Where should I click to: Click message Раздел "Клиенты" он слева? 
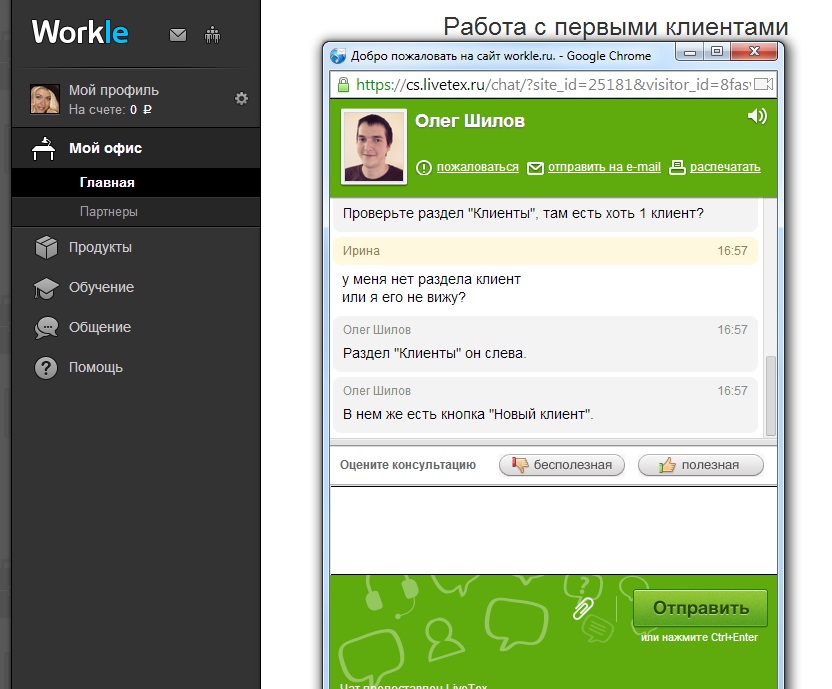point(435,353)
